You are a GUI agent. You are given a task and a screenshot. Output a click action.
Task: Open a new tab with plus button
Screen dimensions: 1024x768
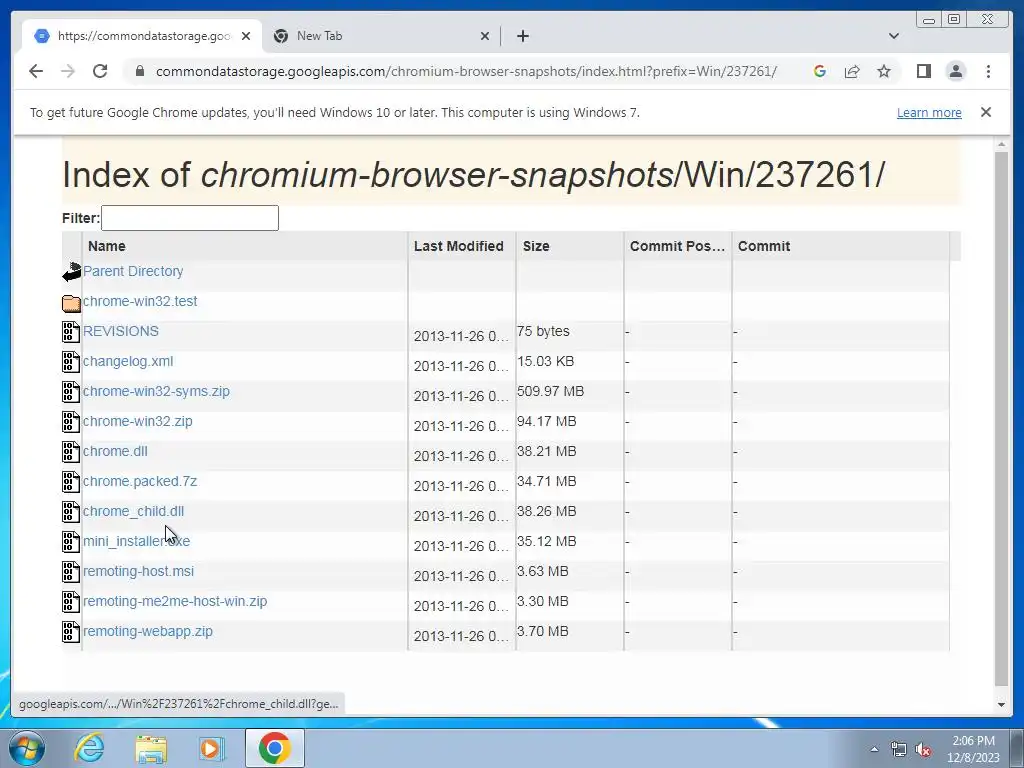(x=522, y=36)
